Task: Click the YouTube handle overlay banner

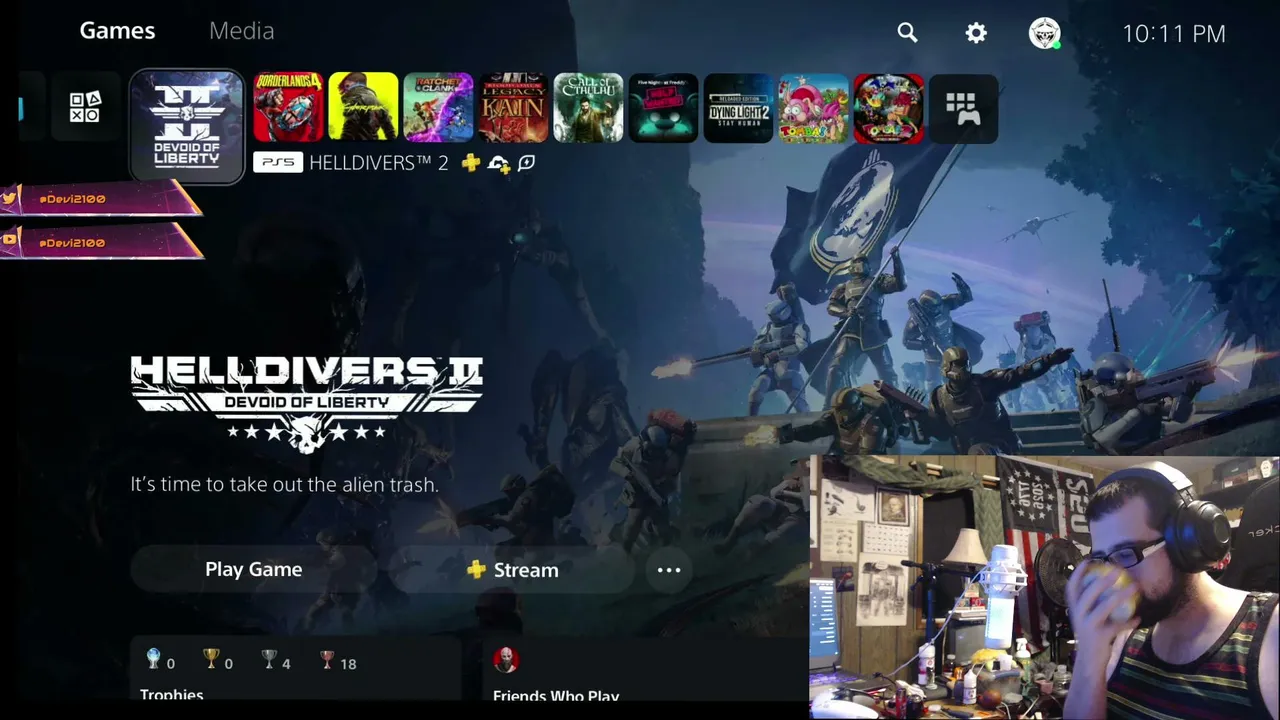Action: (101, 242)
